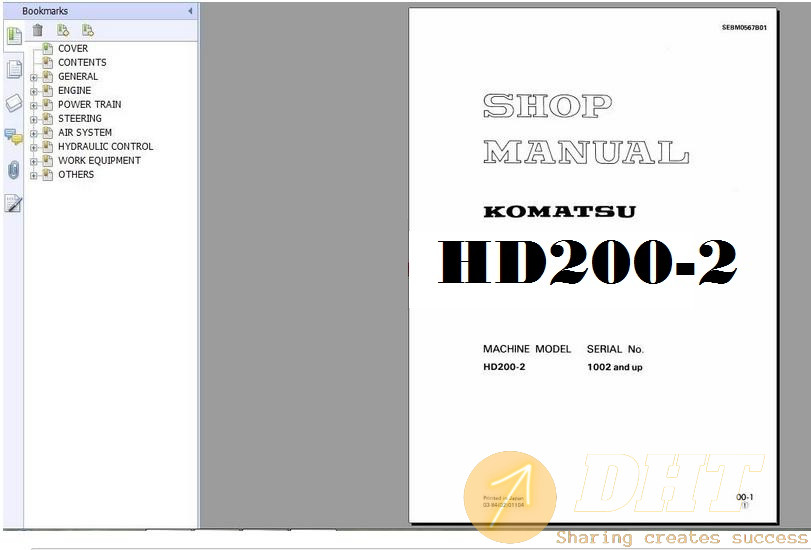This screenshot has width=811, height=550.
Task: Select the WORK EQUIPMENT bookmark
Action: (99, 160)
